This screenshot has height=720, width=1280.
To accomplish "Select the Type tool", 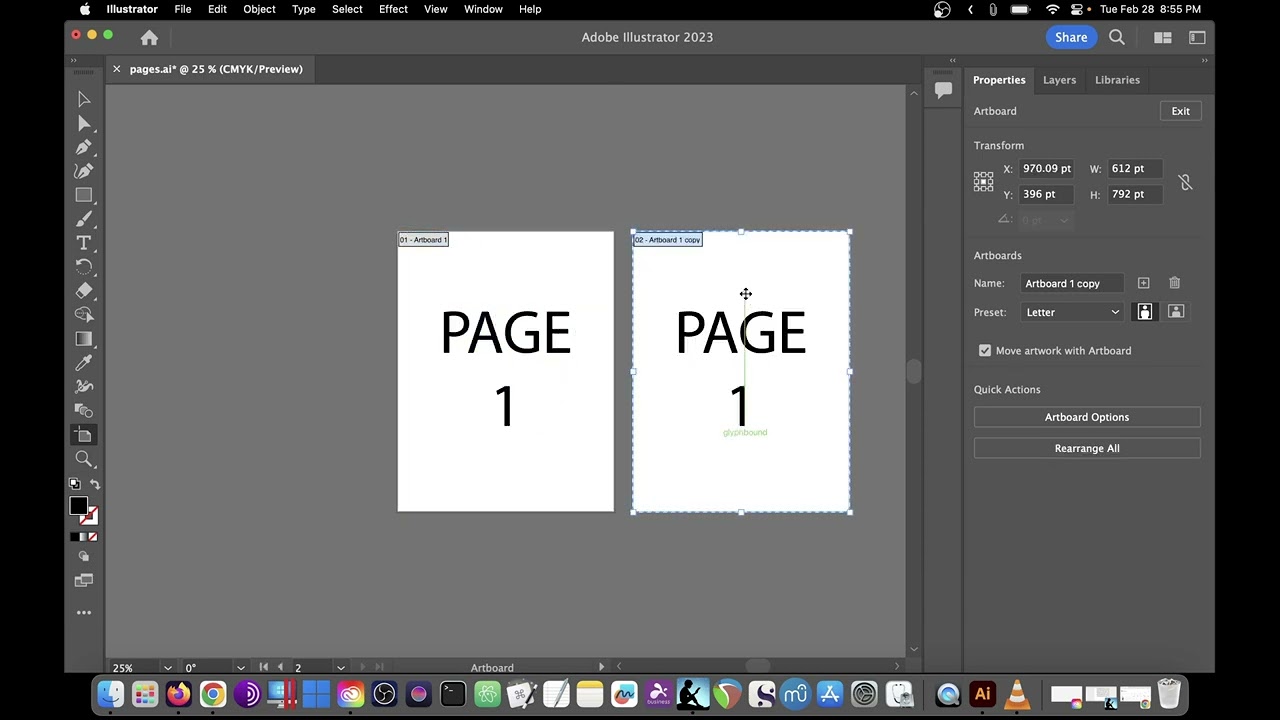I will click(84, 243).
